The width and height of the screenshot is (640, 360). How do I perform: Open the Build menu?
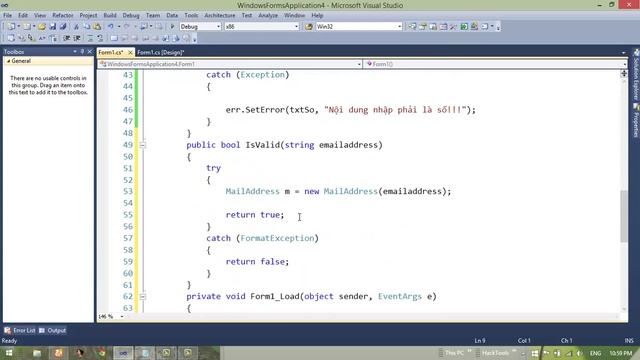110,15
